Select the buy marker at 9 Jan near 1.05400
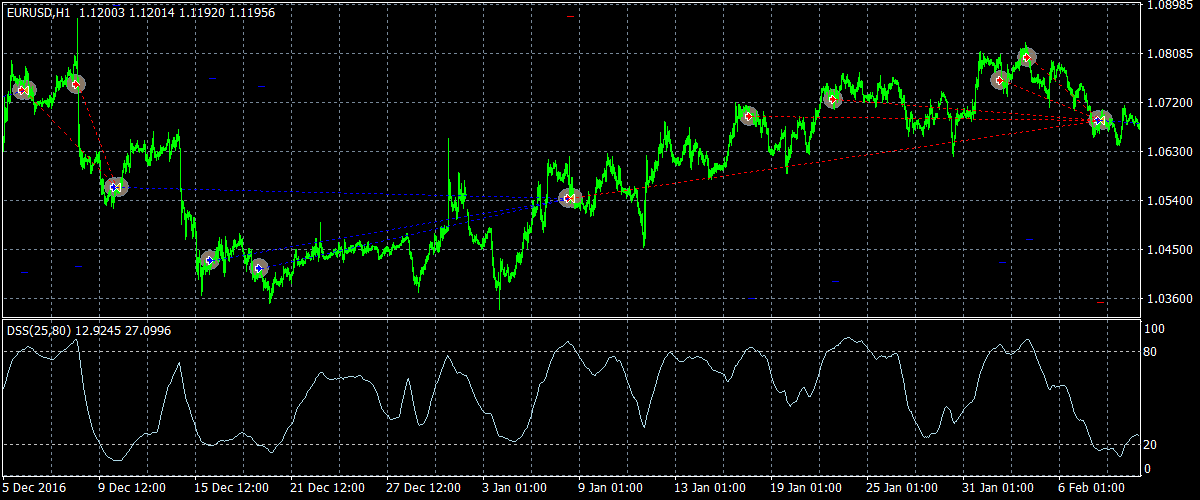1200x500 pixels. pos(569,198)
